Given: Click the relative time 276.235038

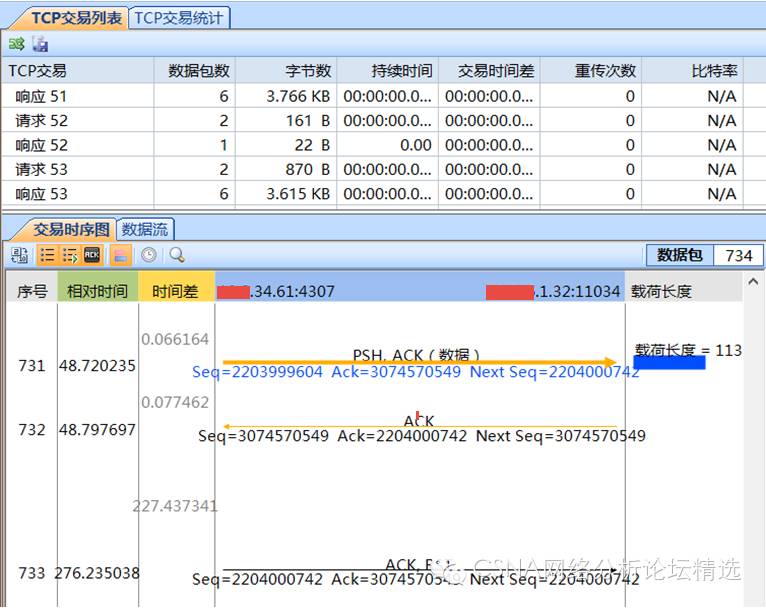Looking at the screenshot, I should [x=97, y=572].
